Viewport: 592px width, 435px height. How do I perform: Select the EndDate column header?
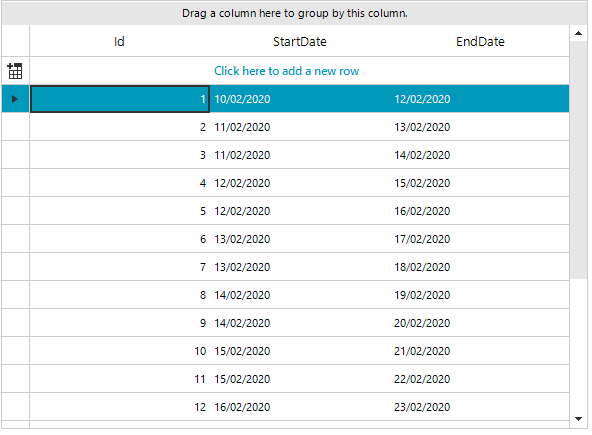(x=480, y=41)
